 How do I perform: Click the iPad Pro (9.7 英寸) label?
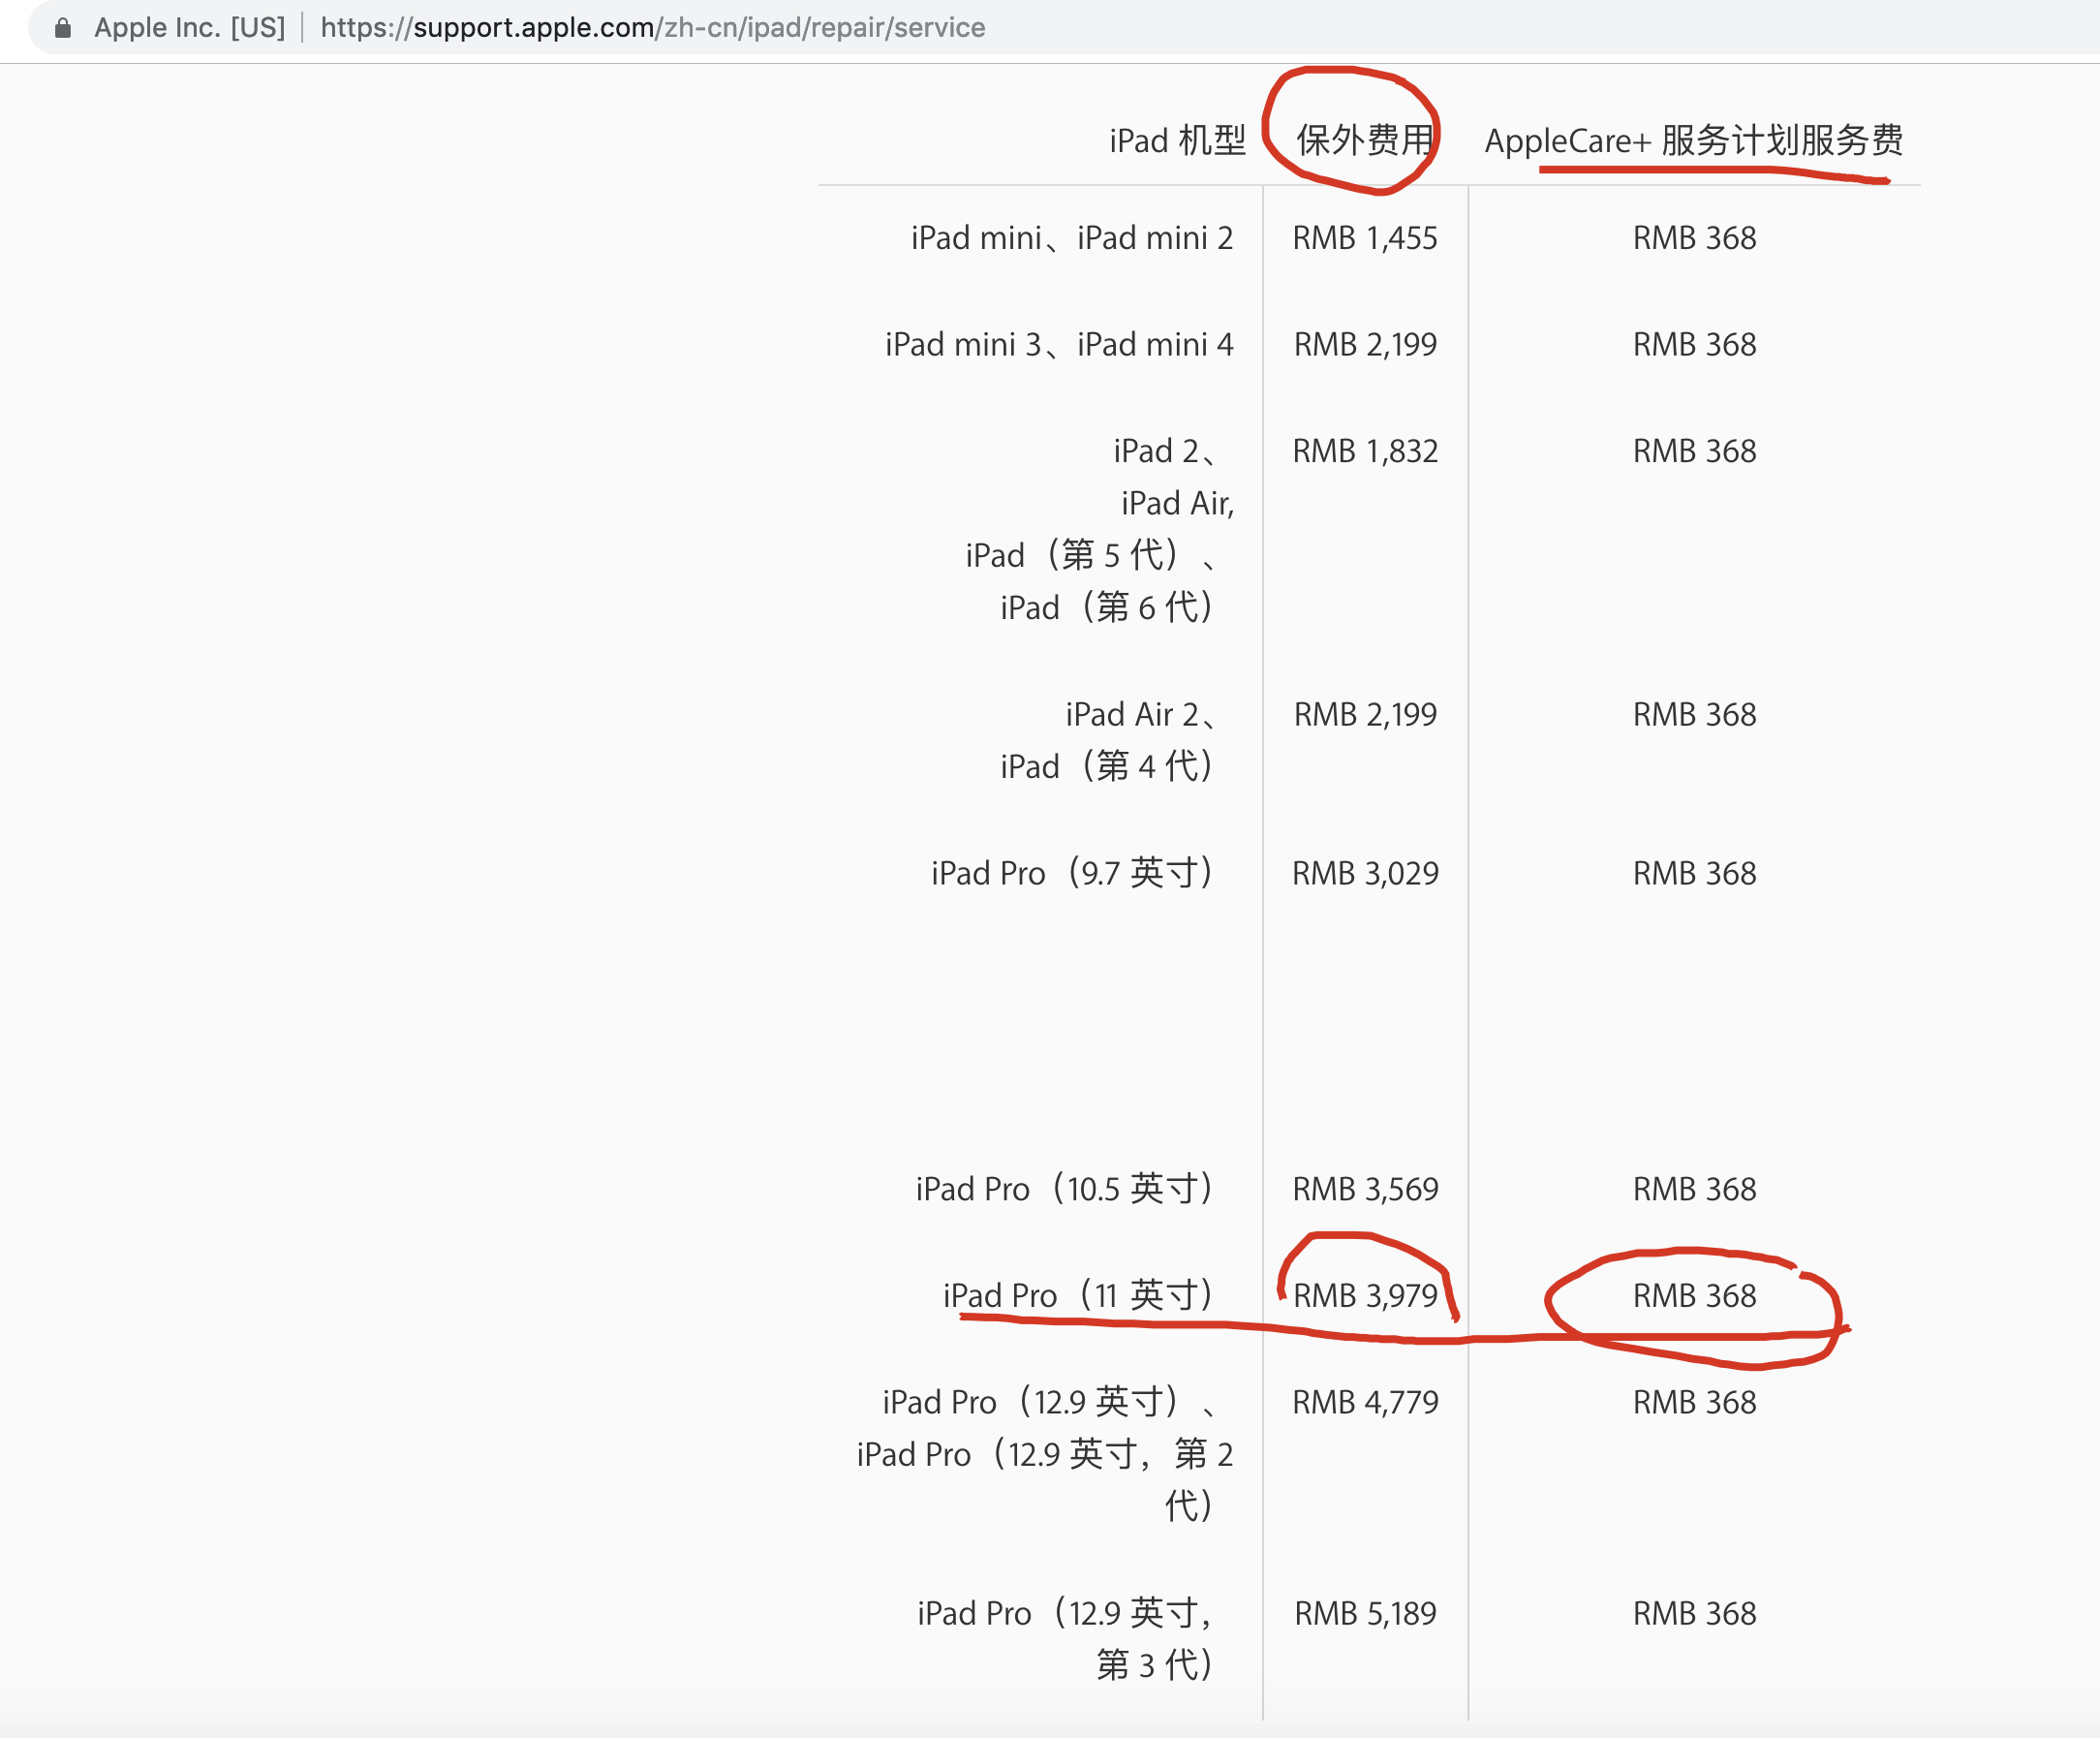point(1071,874)
